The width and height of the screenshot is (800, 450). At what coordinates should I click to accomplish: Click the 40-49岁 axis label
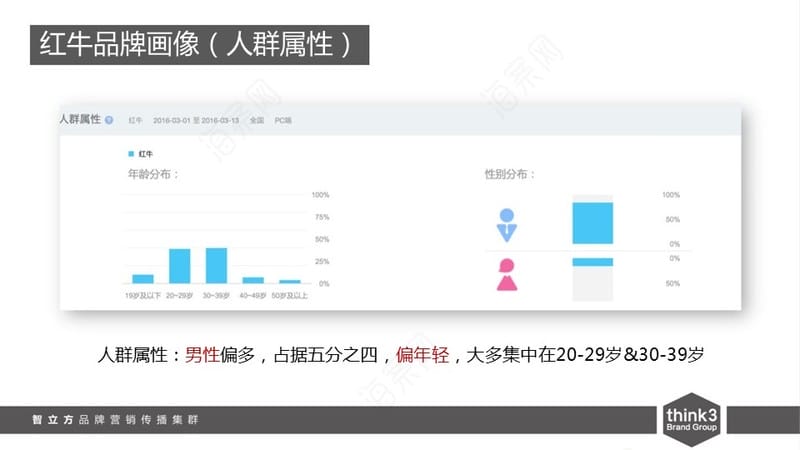[x=253, y=295]
